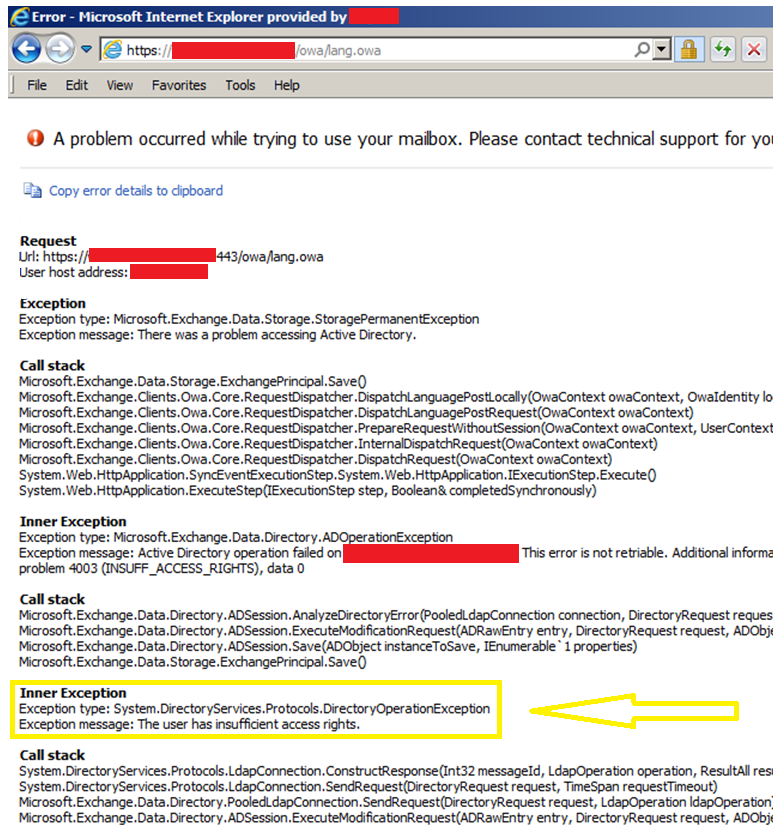Image resolution: width=773 pixels, height=835 pixels.
Task: Click the search magnifier in address bar
Action: (643, 50)
